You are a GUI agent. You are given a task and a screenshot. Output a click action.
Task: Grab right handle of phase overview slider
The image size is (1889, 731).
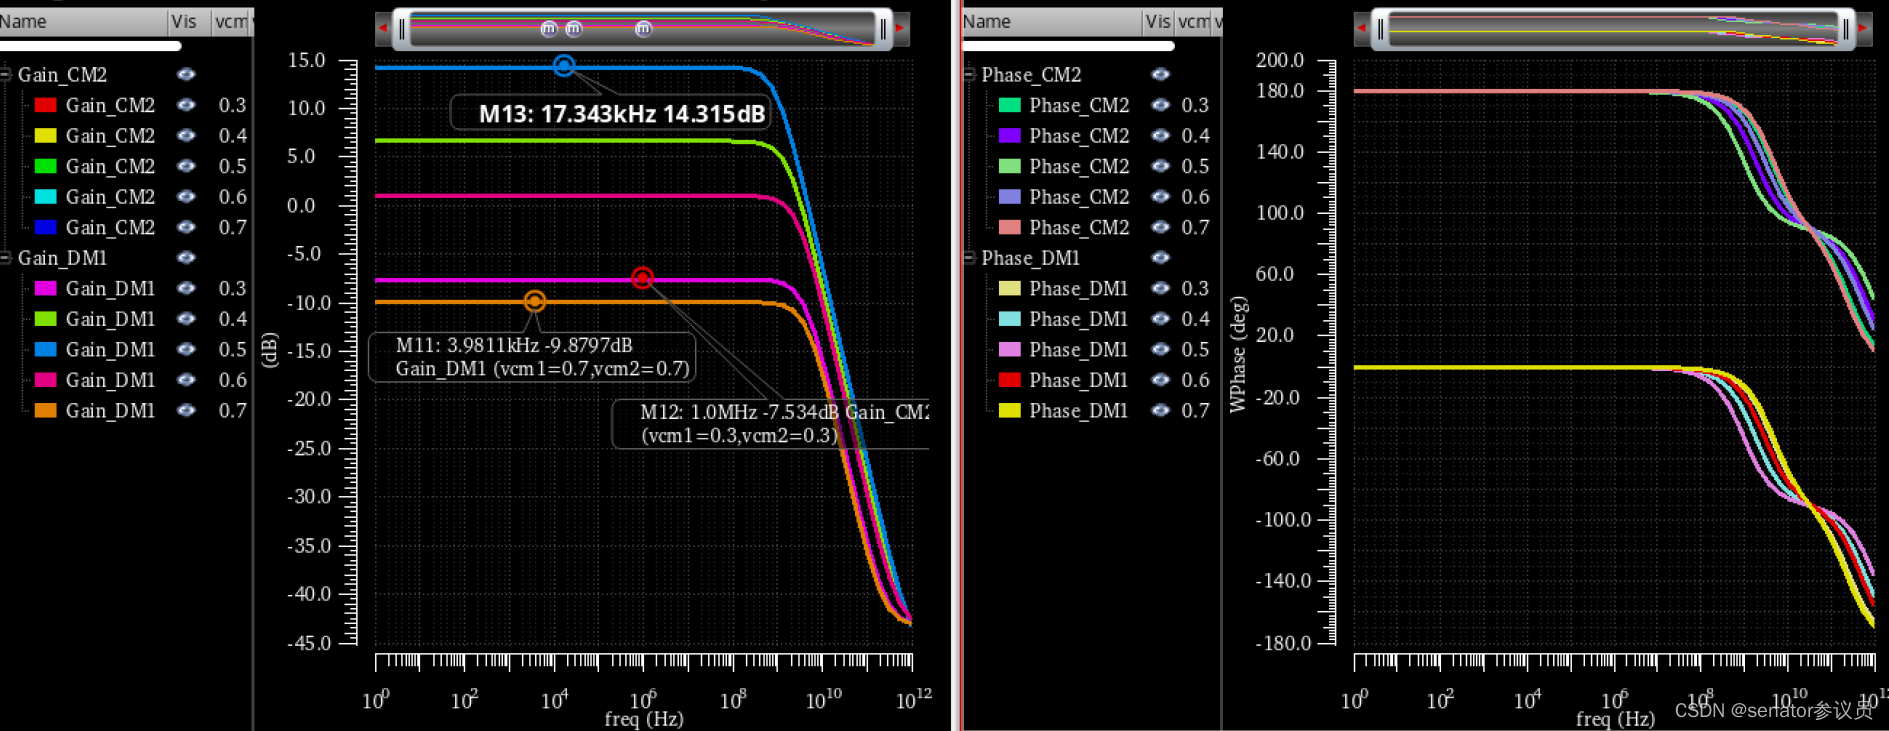1846,29
